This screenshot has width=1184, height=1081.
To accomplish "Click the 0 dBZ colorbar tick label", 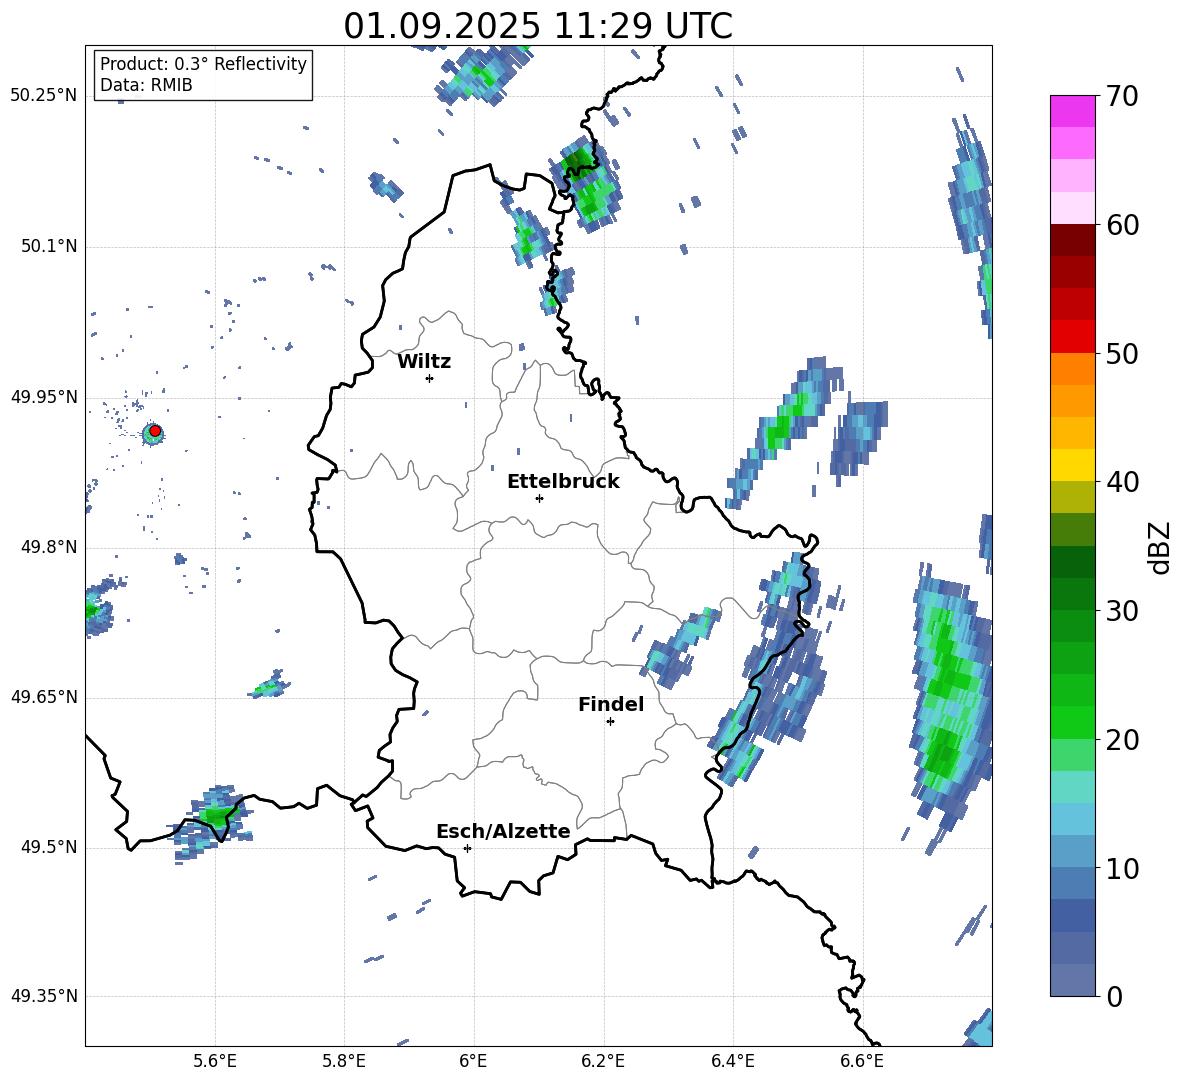I will pos(1113,996).
